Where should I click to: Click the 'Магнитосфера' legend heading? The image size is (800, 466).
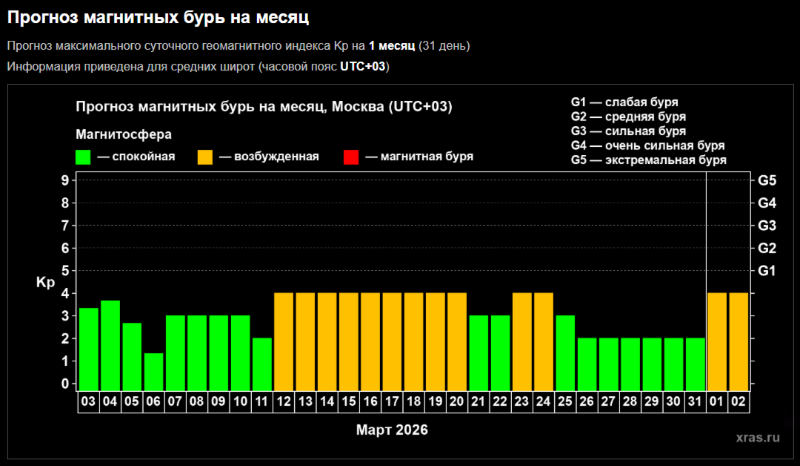[123, 134]
